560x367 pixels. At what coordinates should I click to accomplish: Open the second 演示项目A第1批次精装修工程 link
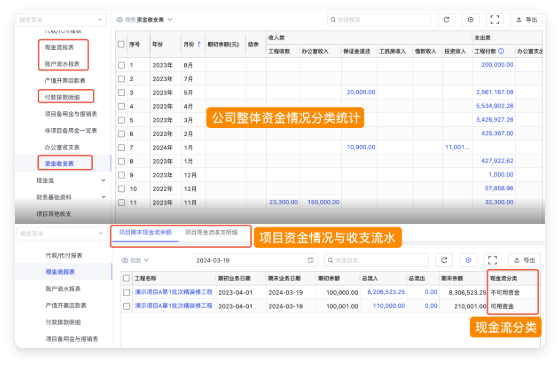coord(174,306)
